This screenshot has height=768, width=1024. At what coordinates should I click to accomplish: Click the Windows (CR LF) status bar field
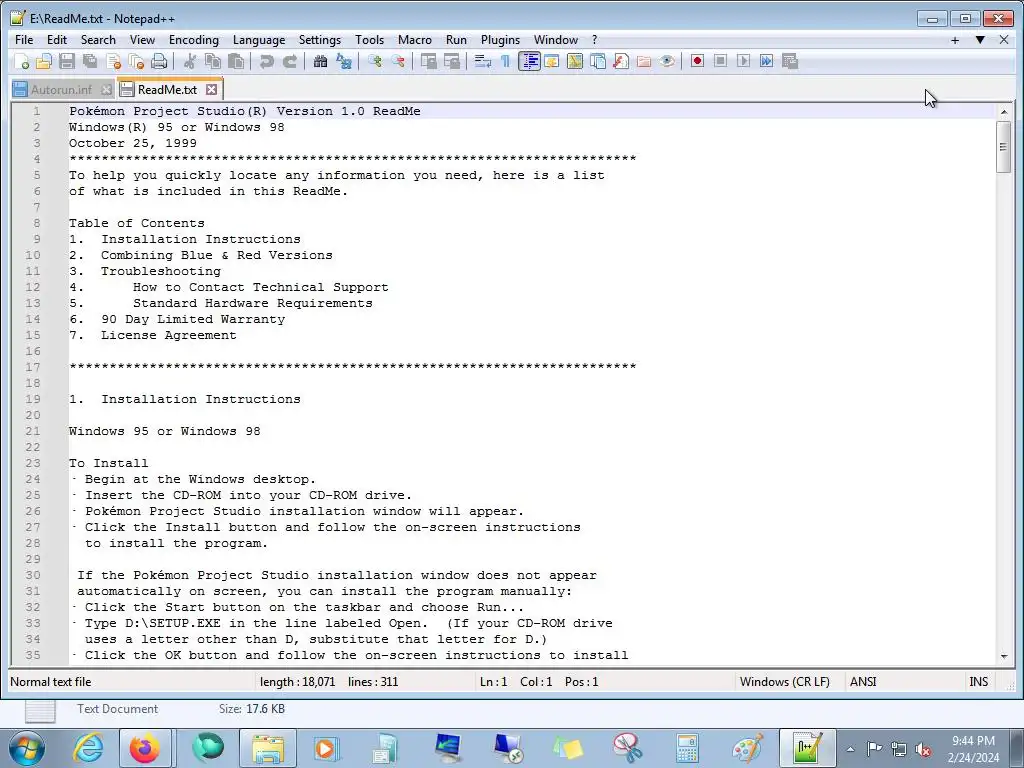point(784,682)
